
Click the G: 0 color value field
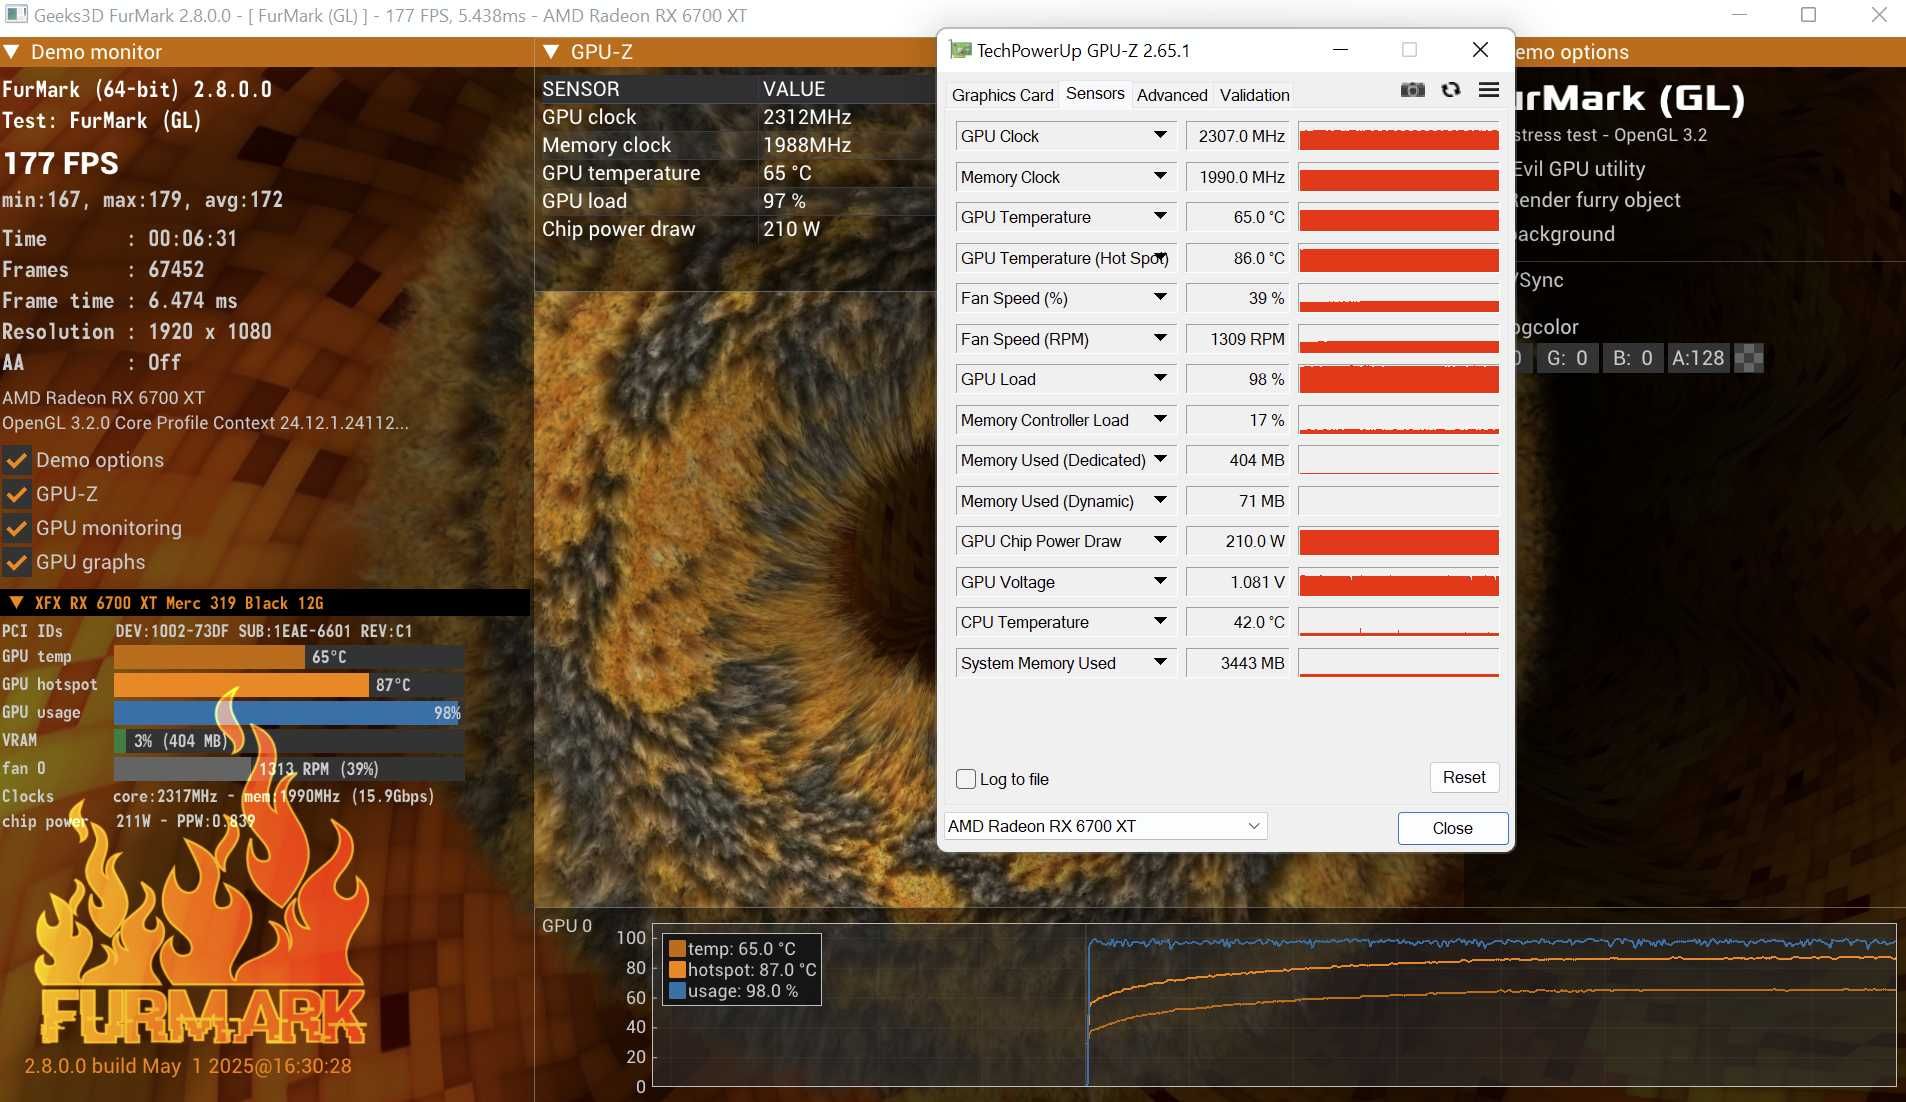pos(1567,358)
